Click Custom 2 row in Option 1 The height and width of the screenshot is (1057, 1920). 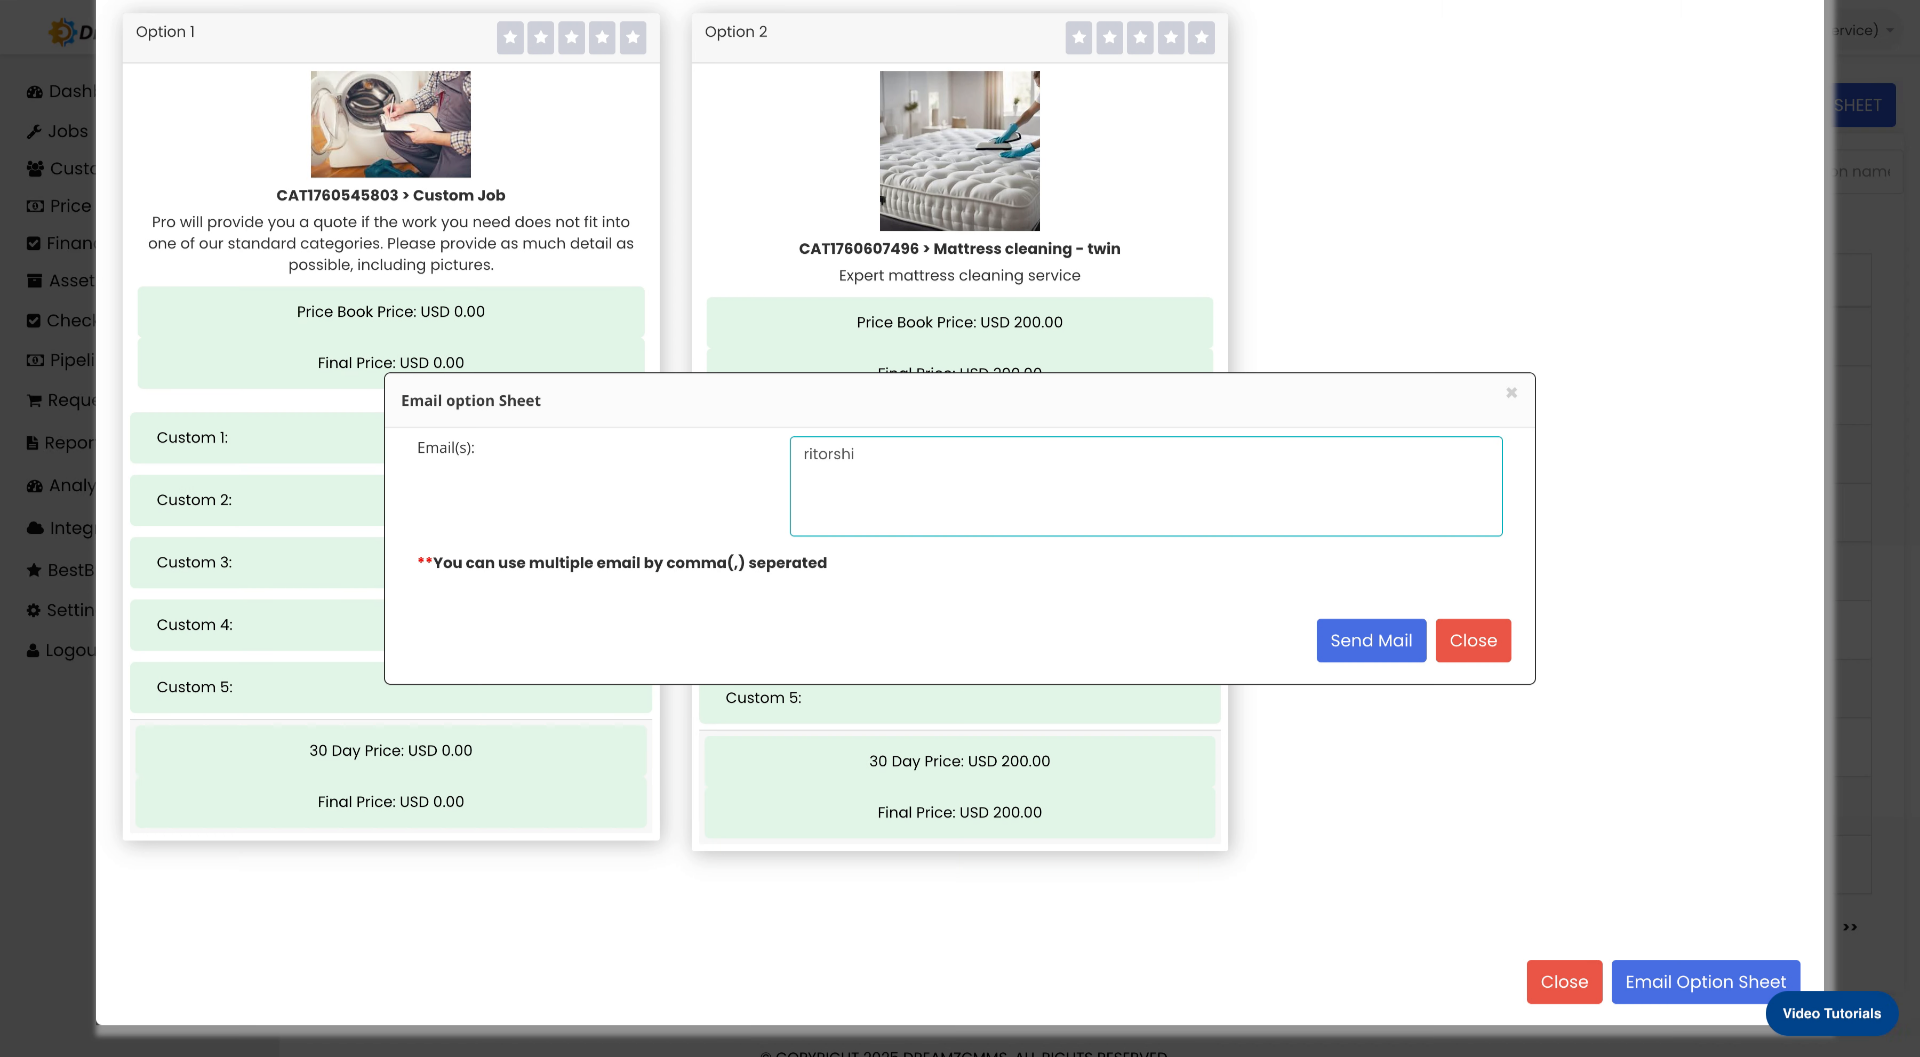click(257, 500)
